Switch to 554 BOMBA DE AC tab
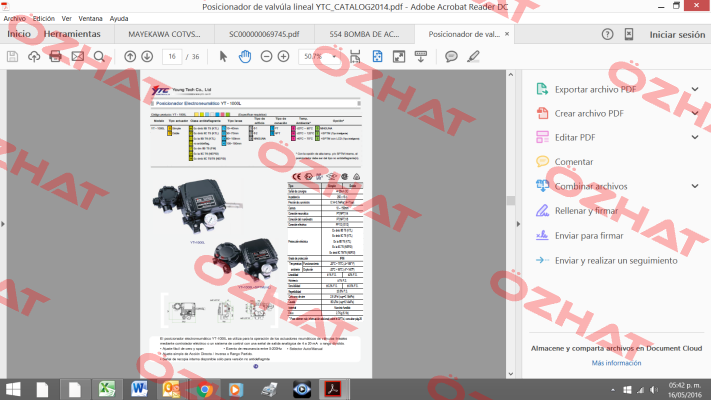Image resolution: width=711 pixels, height=400 pixels. point(364,34)
